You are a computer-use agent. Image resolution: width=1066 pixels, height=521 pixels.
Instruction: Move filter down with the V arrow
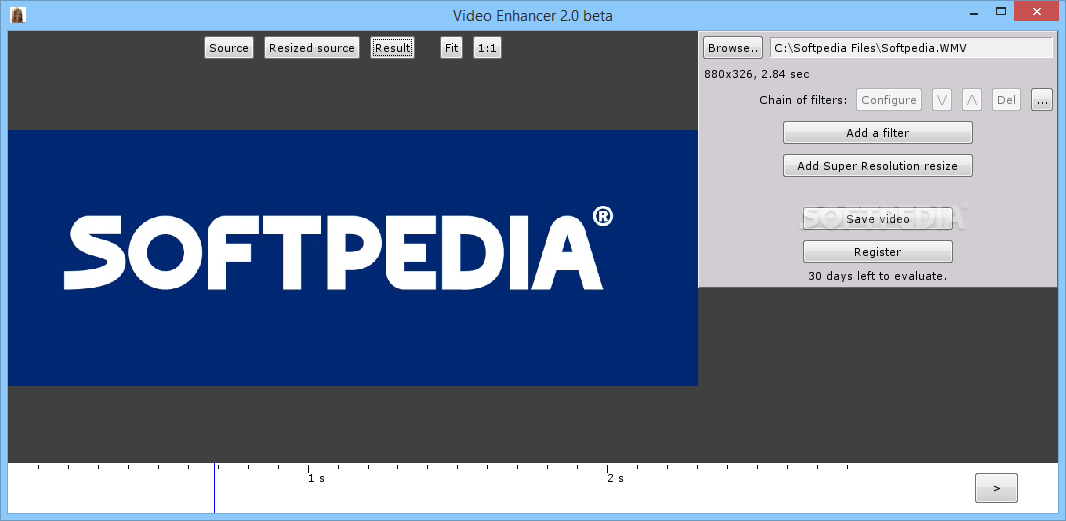click(x=942, y=100)
